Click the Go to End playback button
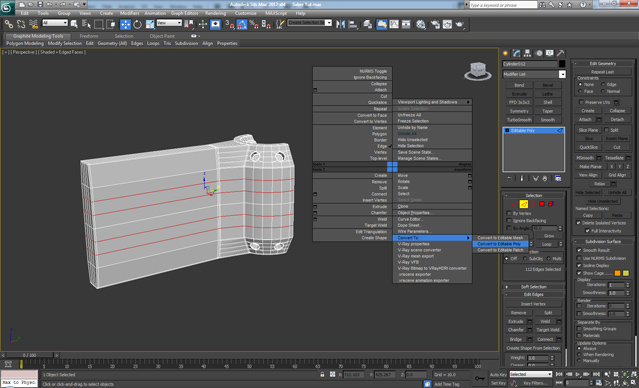Image resolution: width=639 pixels, height=388 pixels. [x=597, y=374]
